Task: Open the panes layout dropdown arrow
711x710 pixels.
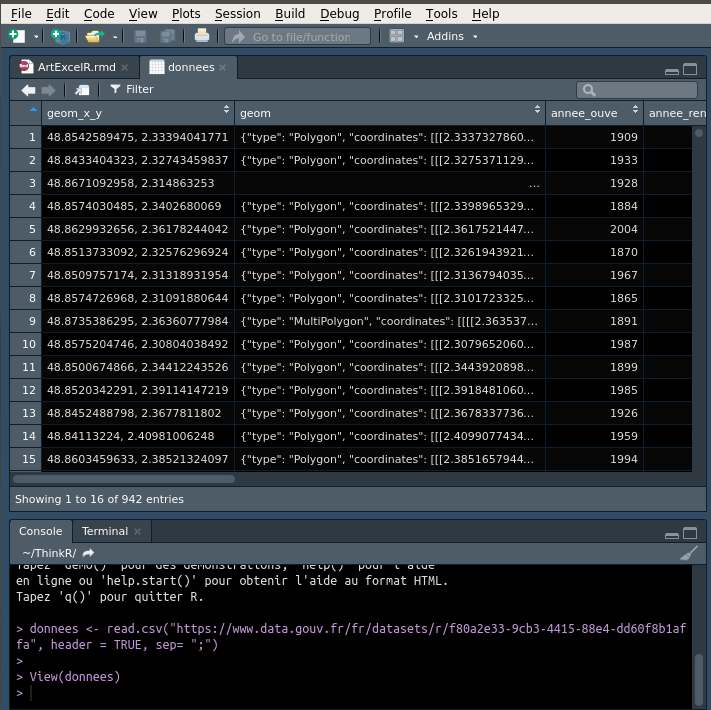Action: (x=416, y=37)
